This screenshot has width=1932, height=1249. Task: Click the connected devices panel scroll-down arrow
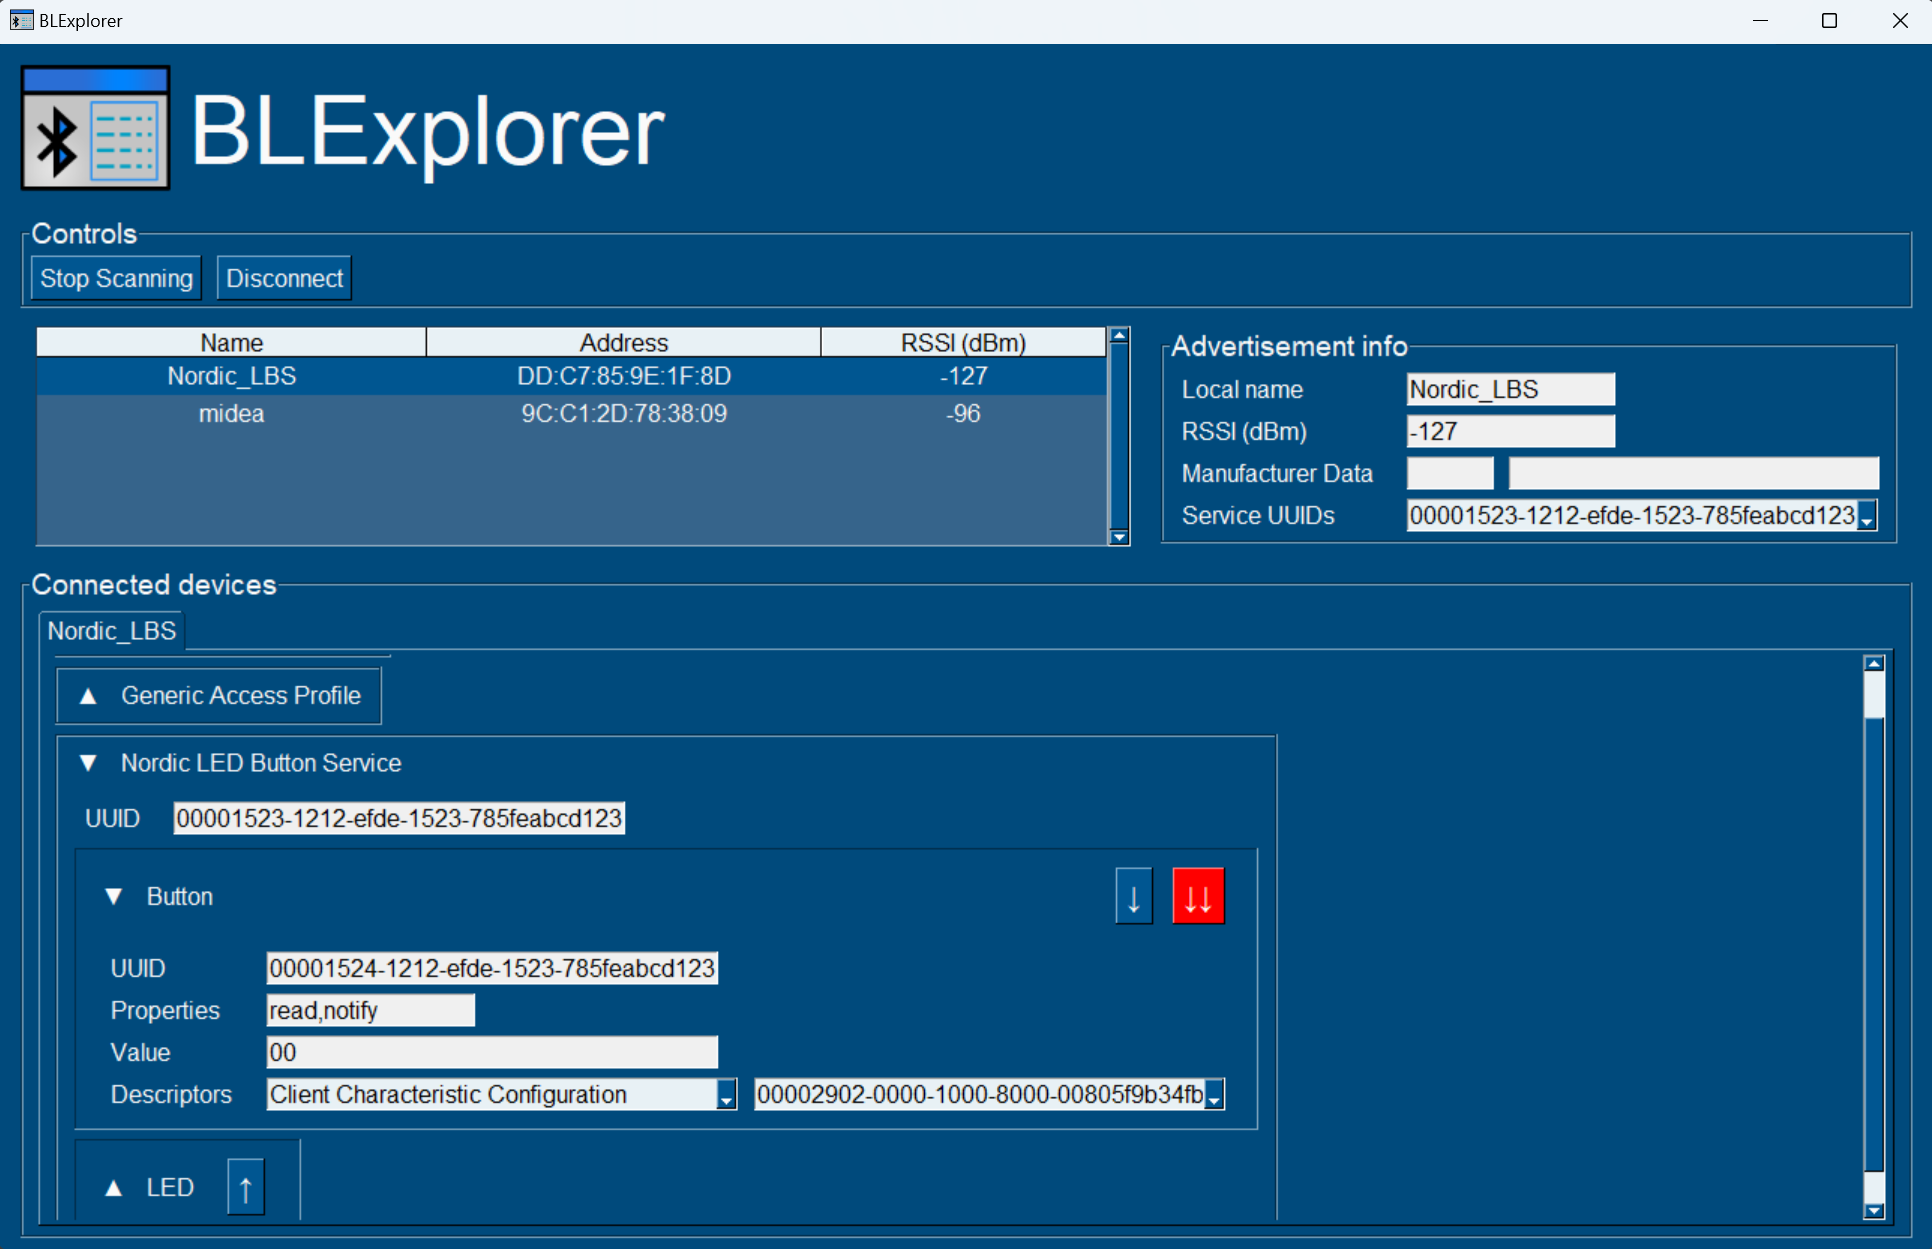coord(1874,1211)
